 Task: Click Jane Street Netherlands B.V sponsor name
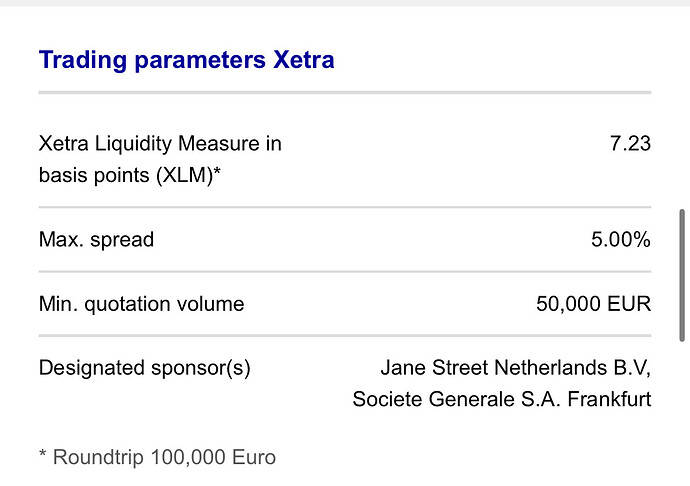pyautogui.click(x=516, y=368)
